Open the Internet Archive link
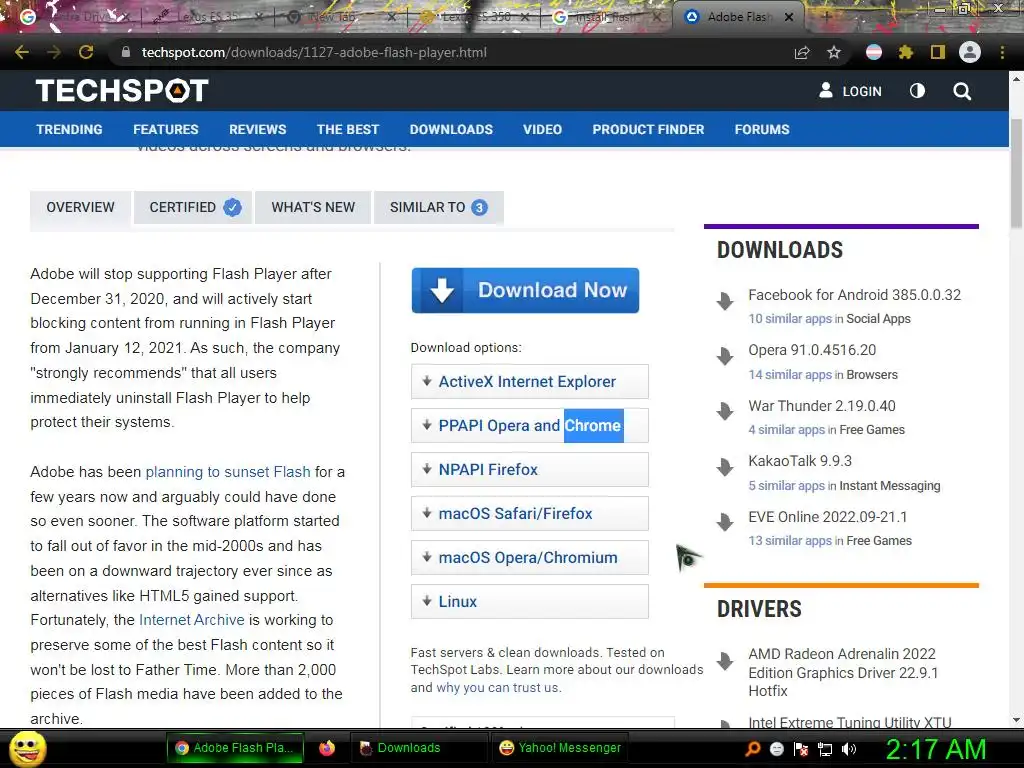1024x768 pixels. click(191, 620)
